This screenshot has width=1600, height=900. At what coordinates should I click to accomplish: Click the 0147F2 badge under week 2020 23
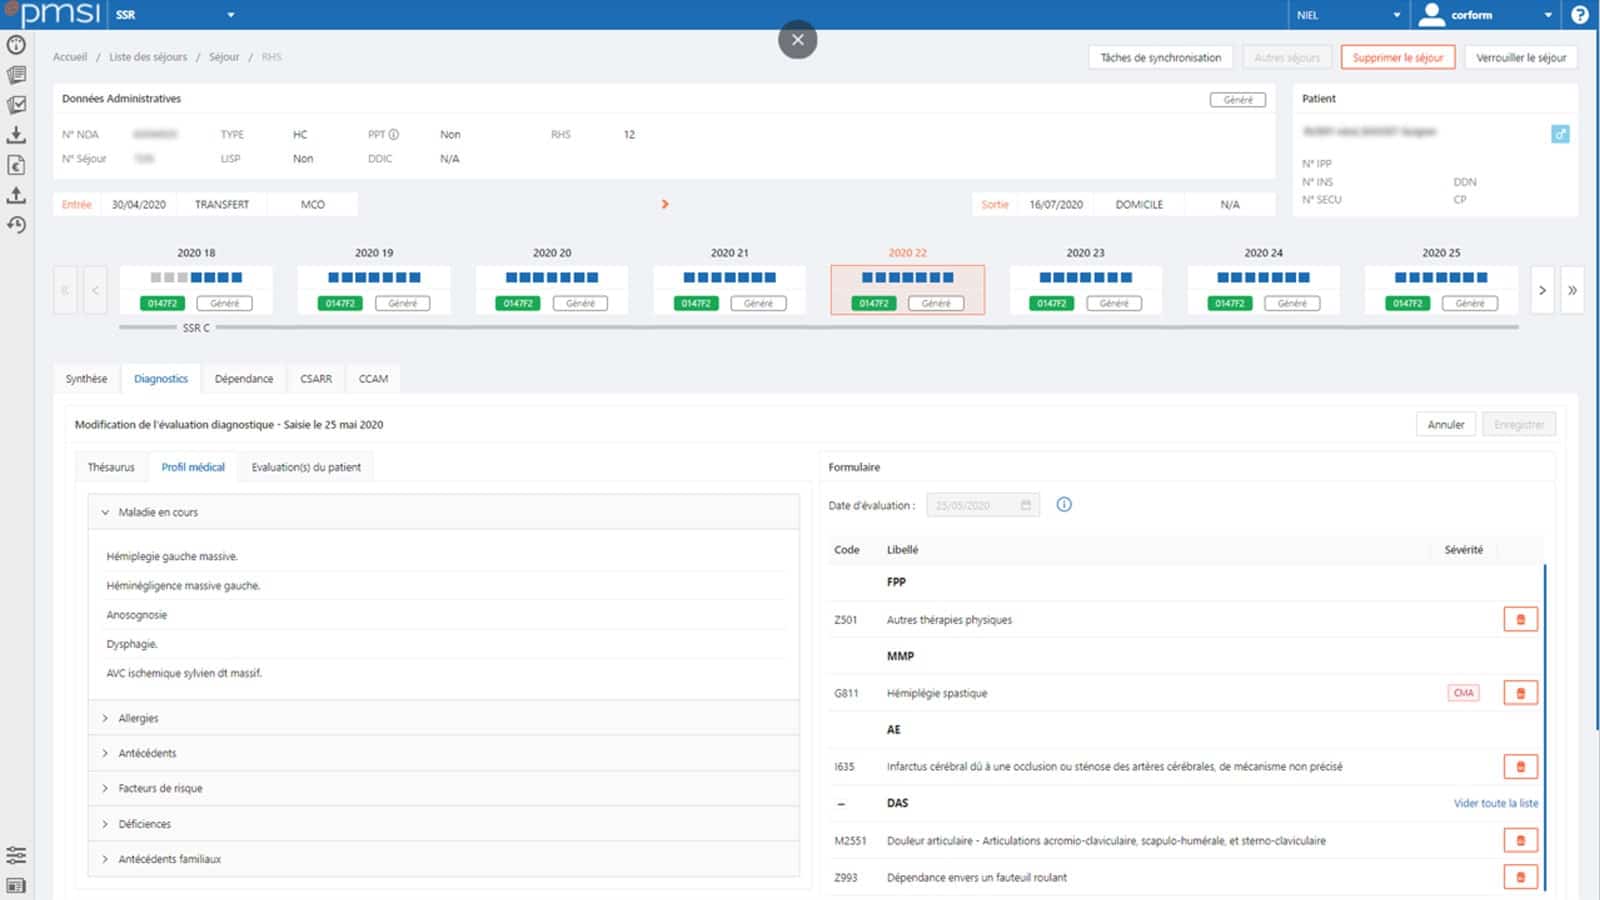tap(1051, 303)
